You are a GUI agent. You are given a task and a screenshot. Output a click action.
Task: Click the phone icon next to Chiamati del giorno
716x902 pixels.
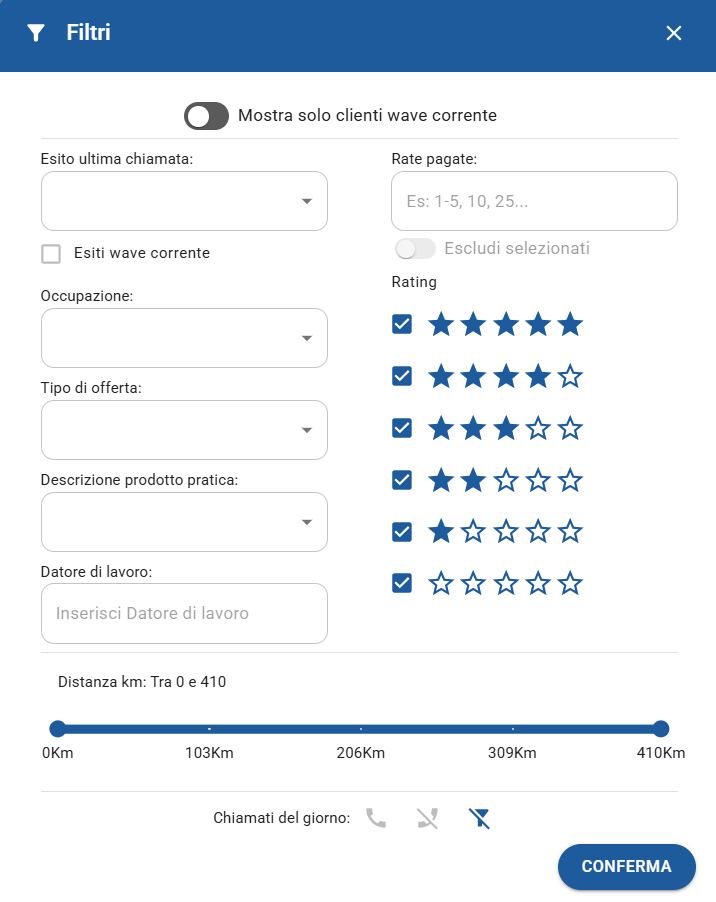[x=376, y=819]
